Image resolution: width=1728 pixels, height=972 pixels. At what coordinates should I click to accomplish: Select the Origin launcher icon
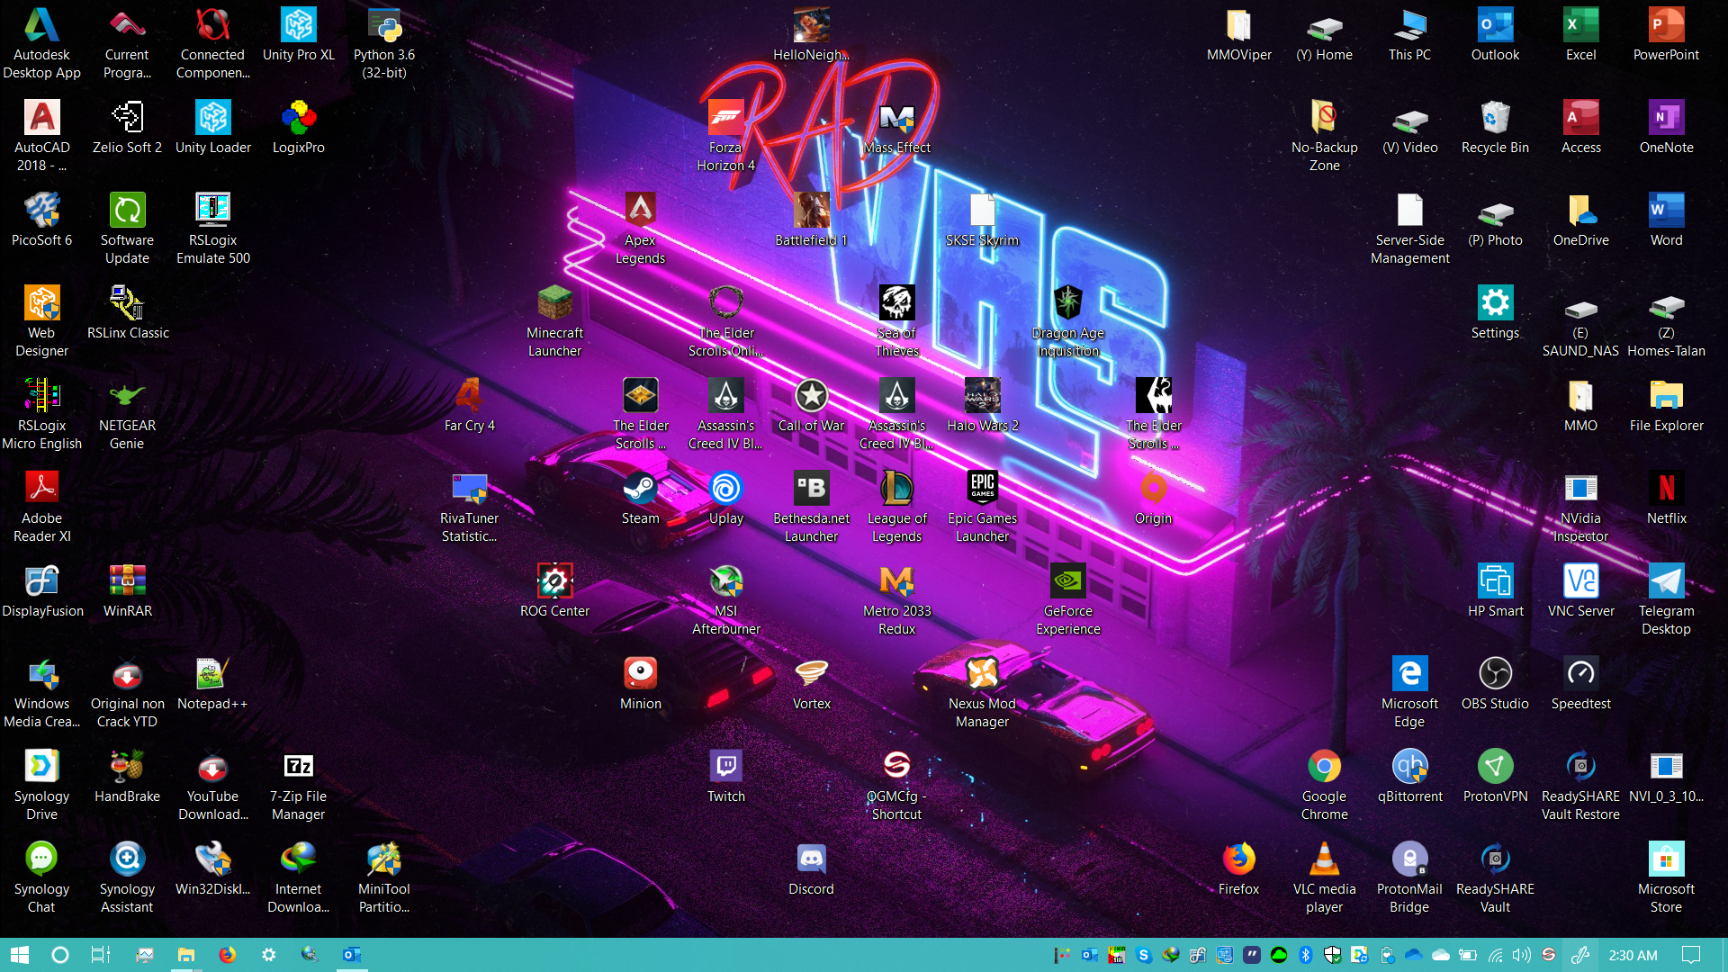pos(1153,498)
